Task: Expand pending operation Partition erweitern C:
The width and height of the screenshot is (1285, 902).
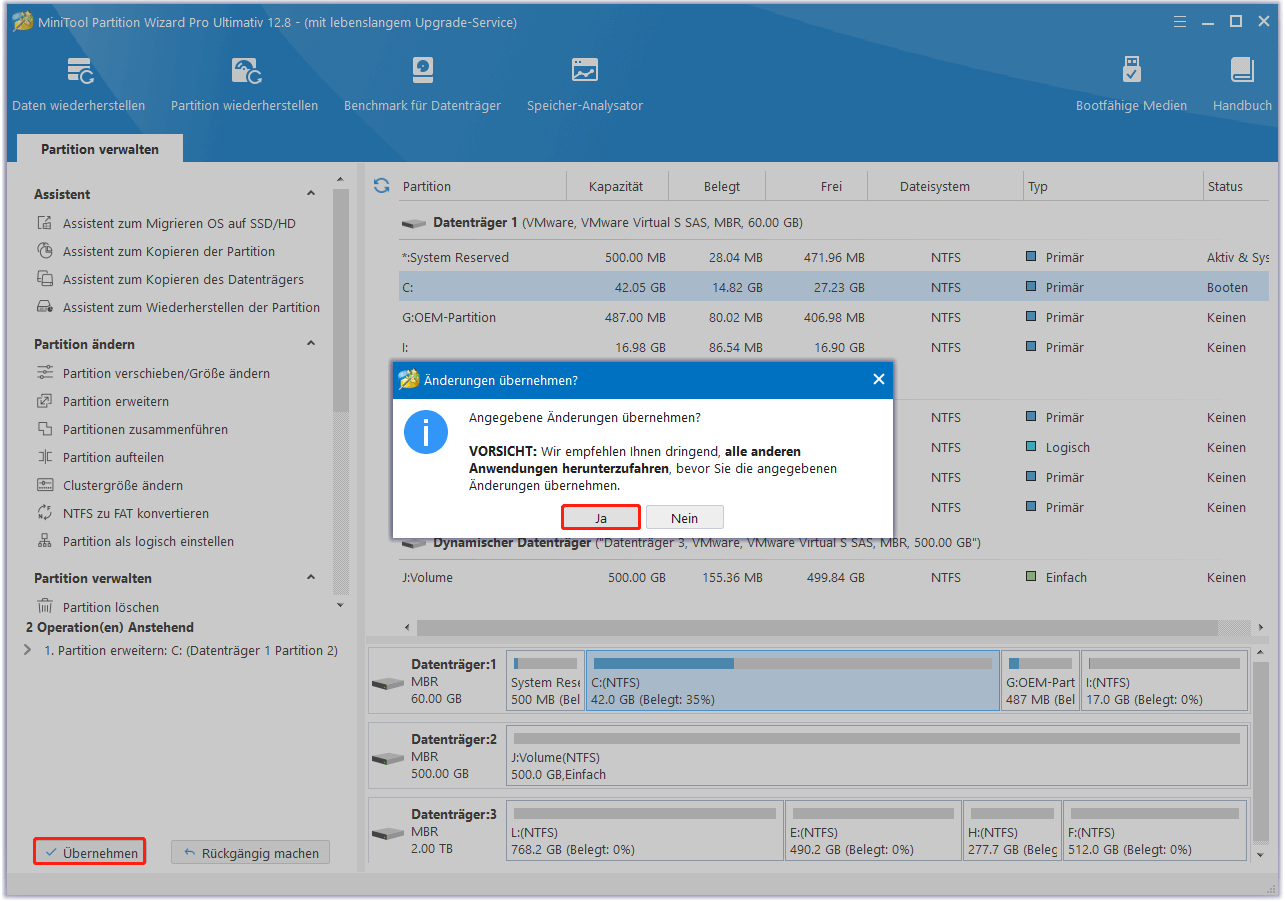Action: pyautogui.click(x=27, y=650)
